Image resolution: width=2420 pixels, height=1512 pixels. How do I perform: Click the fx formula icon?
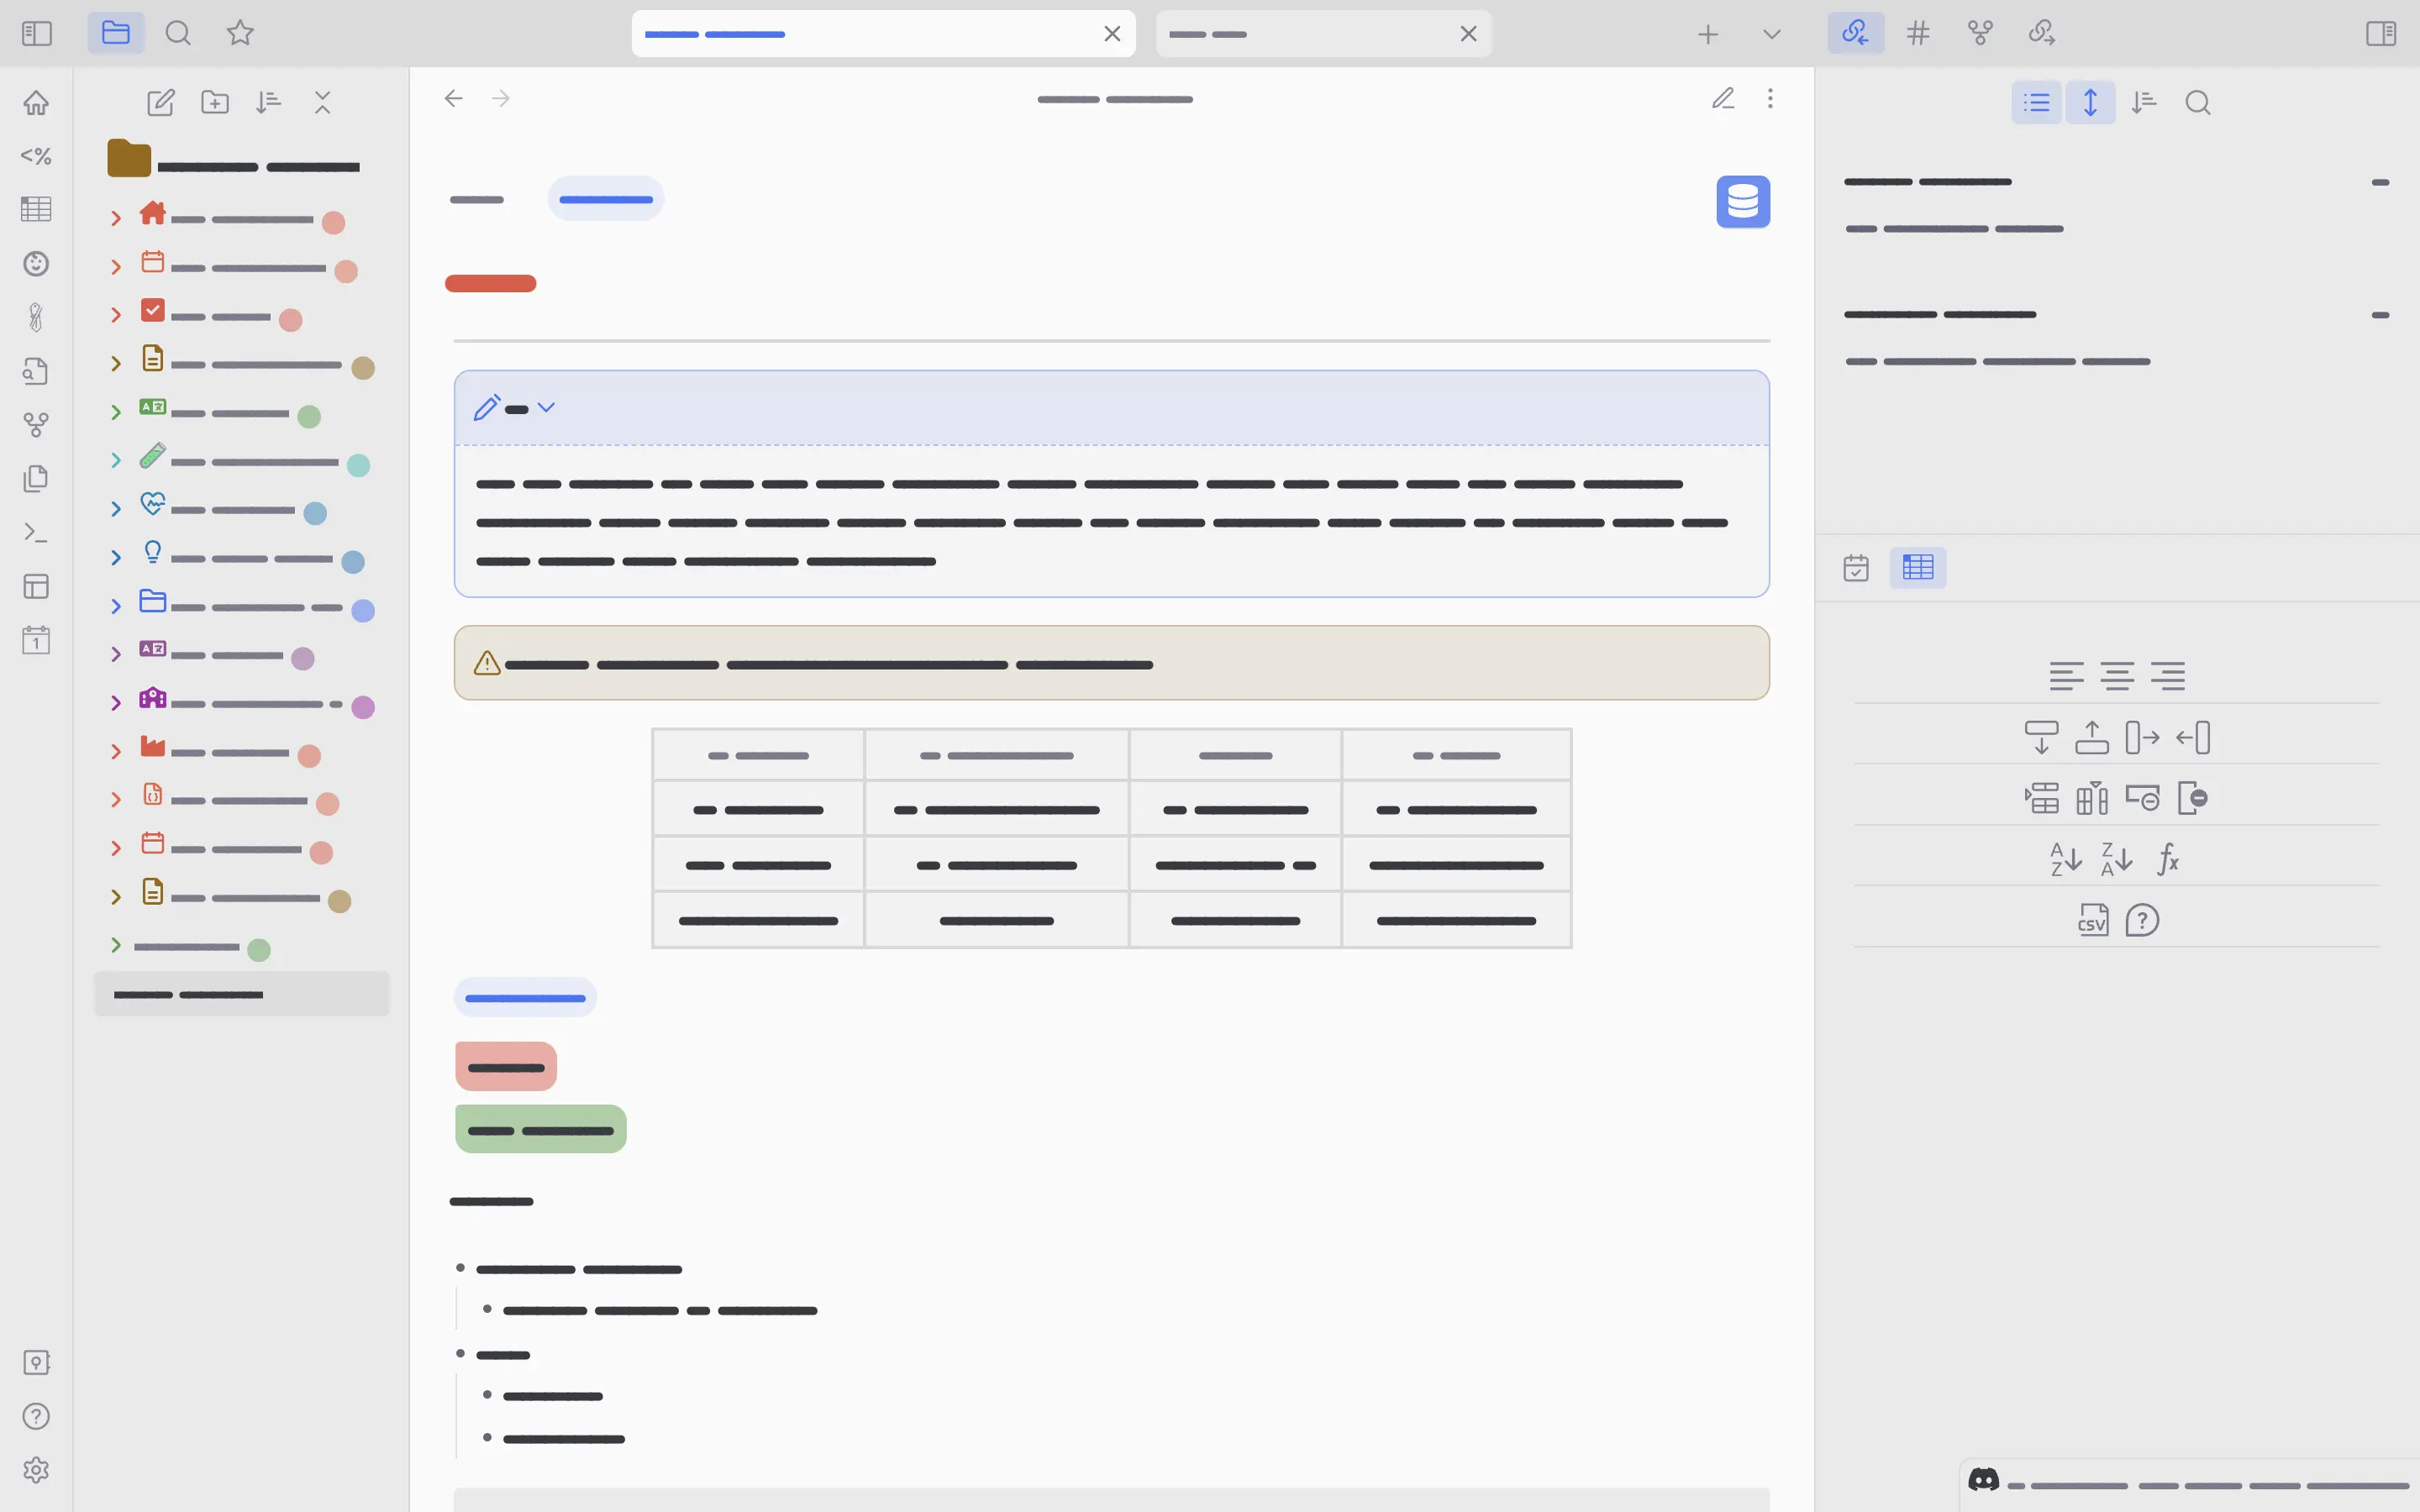pyautogui.click(x=2167, y=859)
